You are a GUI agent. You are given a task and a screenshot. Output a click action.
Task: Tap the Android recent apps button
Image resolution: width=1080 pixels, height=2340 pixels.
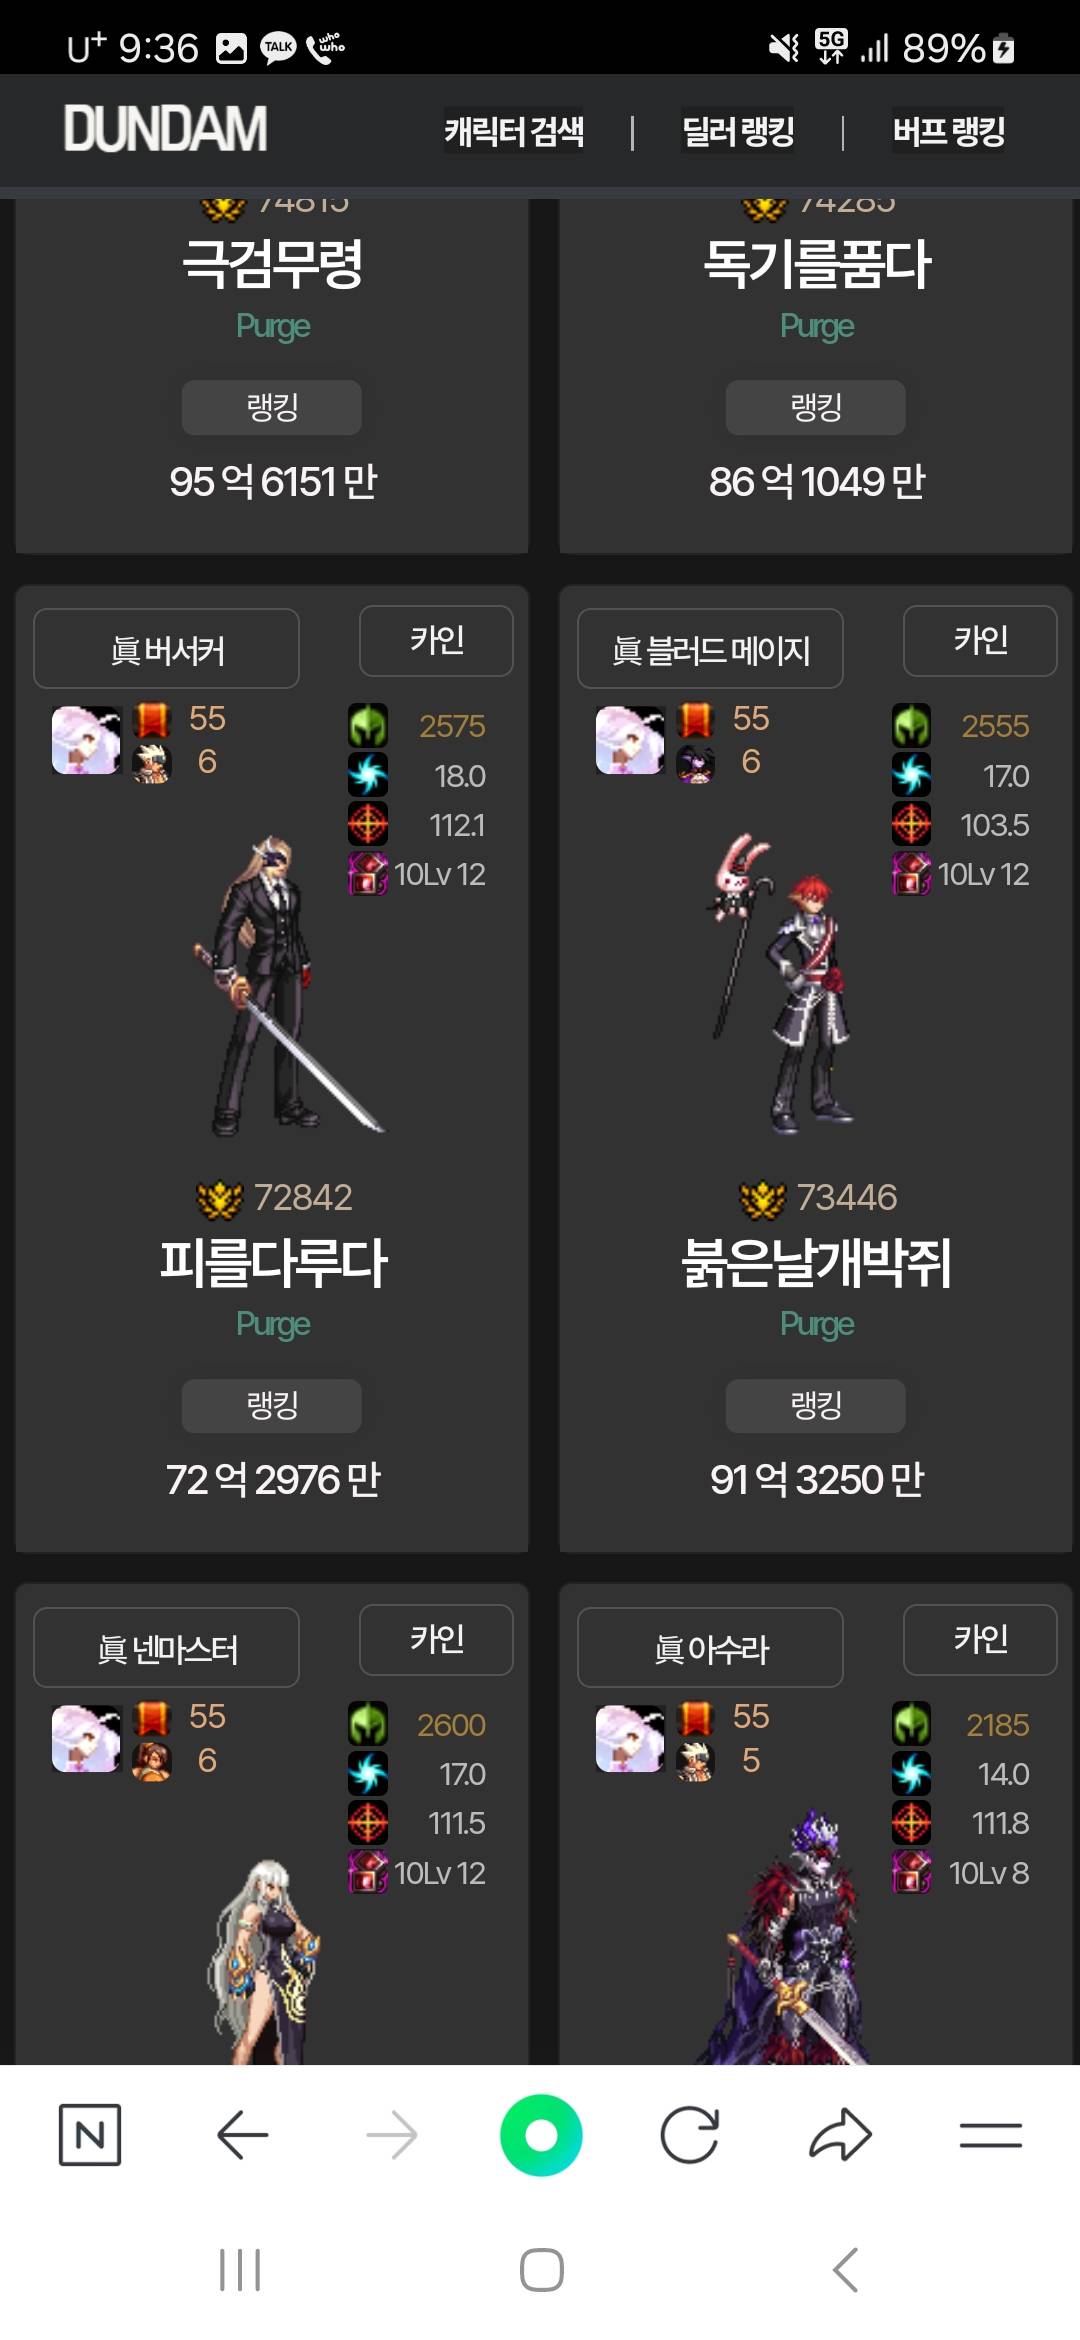point(240,2269)
